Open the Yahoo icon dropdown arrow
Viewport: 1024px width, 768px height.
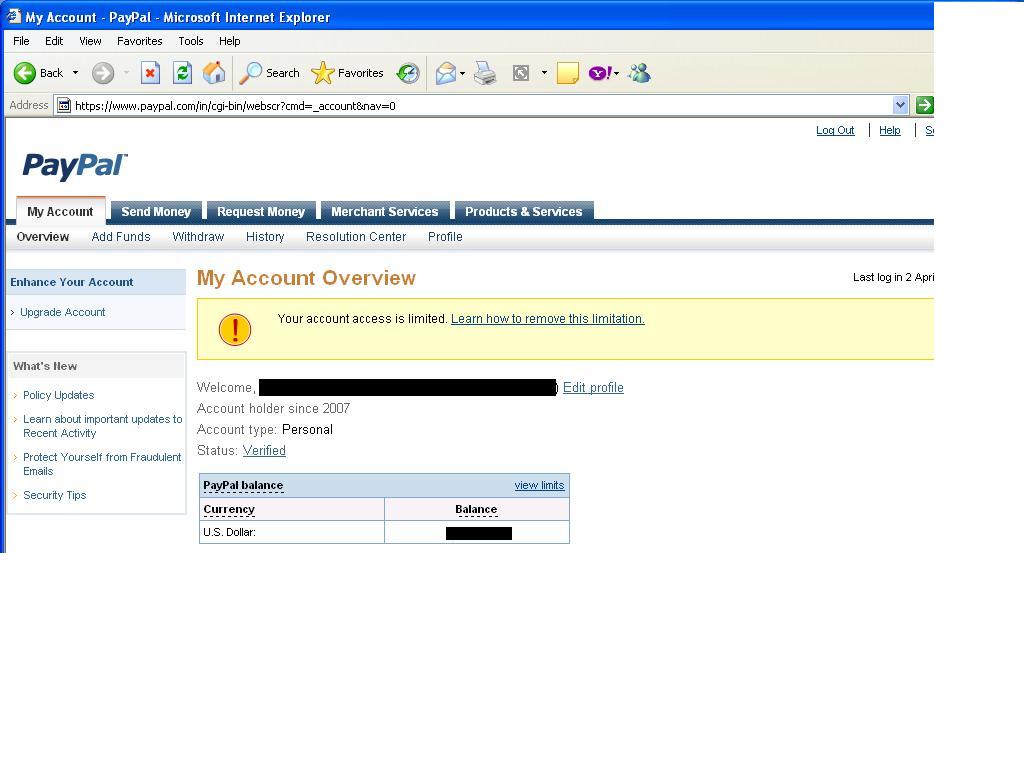coord(616,73)
